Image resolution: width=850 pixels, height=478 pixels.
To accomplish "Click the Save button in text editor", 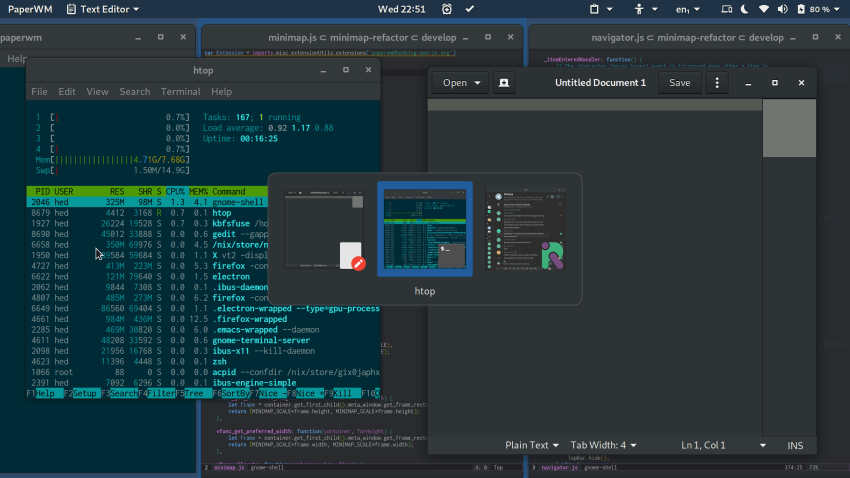I will (679, 83).
